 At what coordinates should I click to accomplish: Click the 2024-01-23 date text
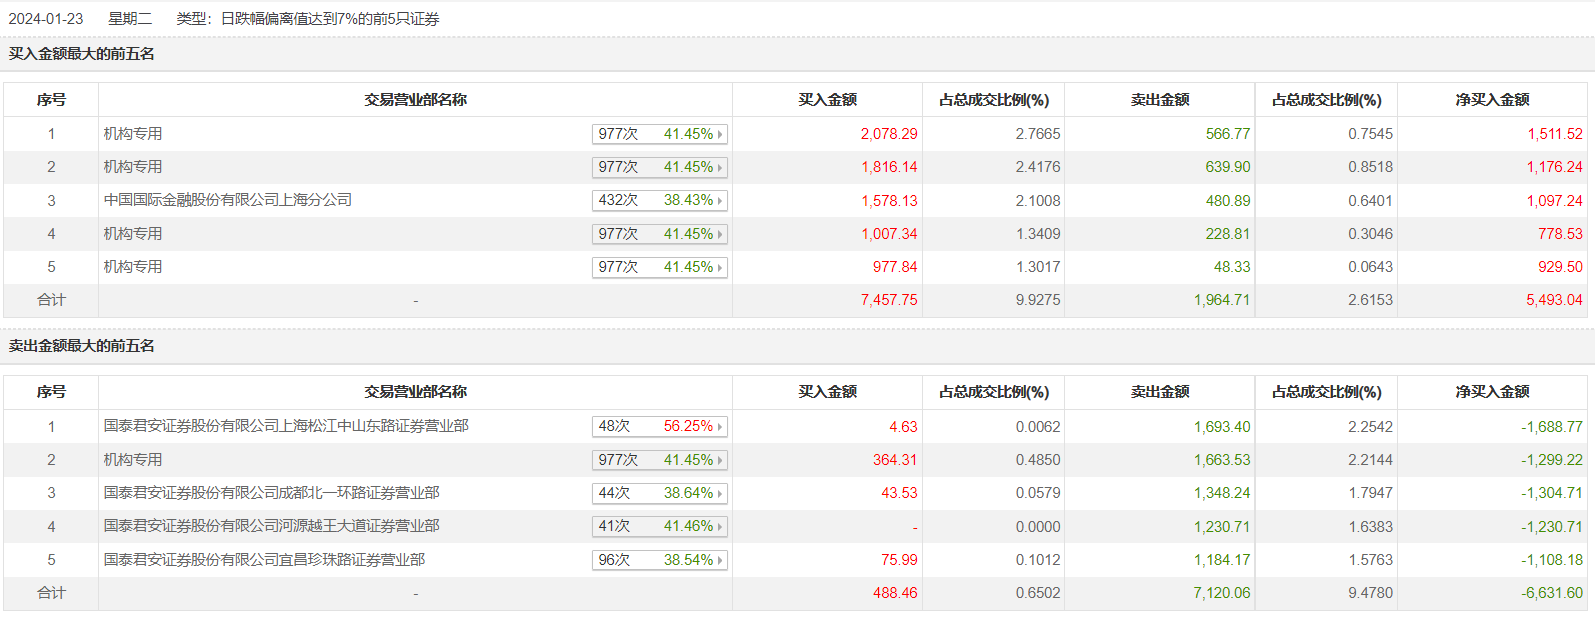[x=46, y=19]
